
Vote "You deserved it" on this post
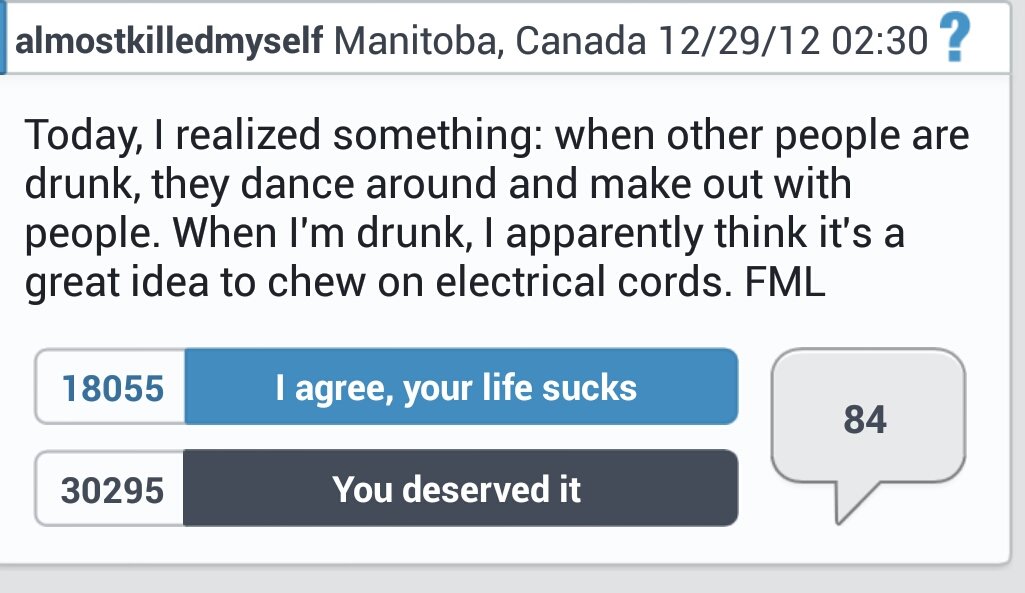pyautogui.click(x=460, y=489)
